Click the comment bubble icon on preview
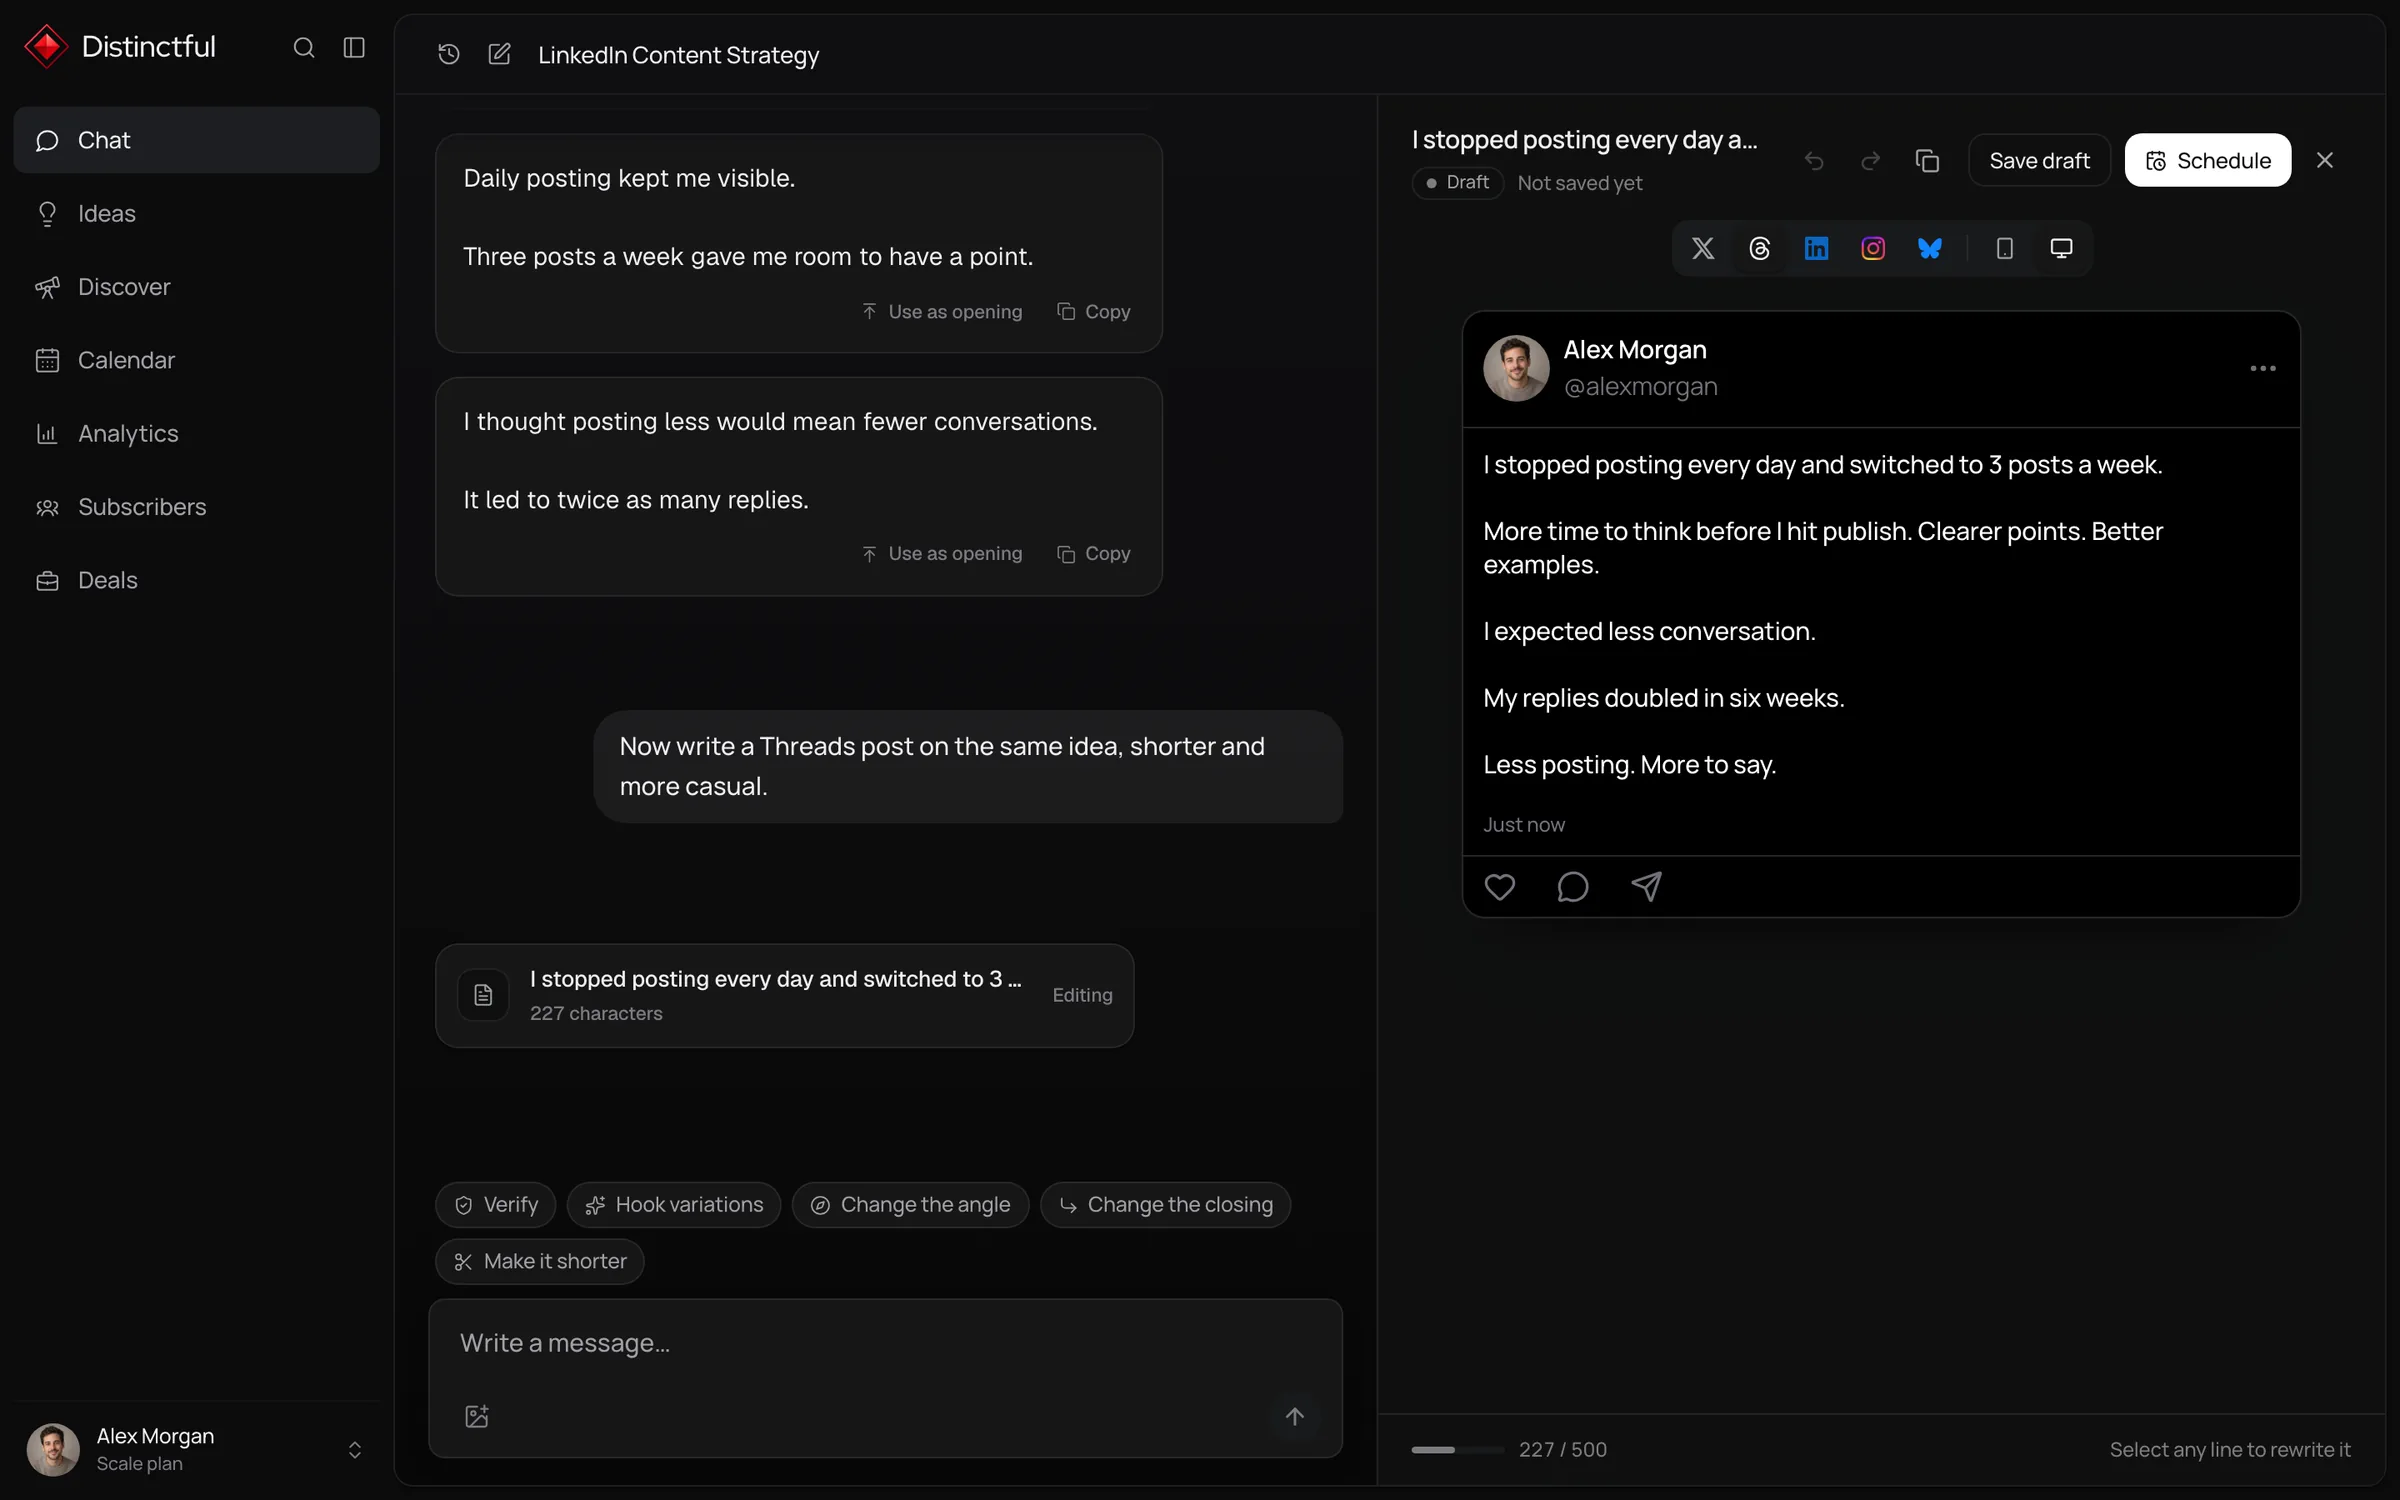The height and width of the screenshot is (1500, 2400). [x=1573, y=887]
